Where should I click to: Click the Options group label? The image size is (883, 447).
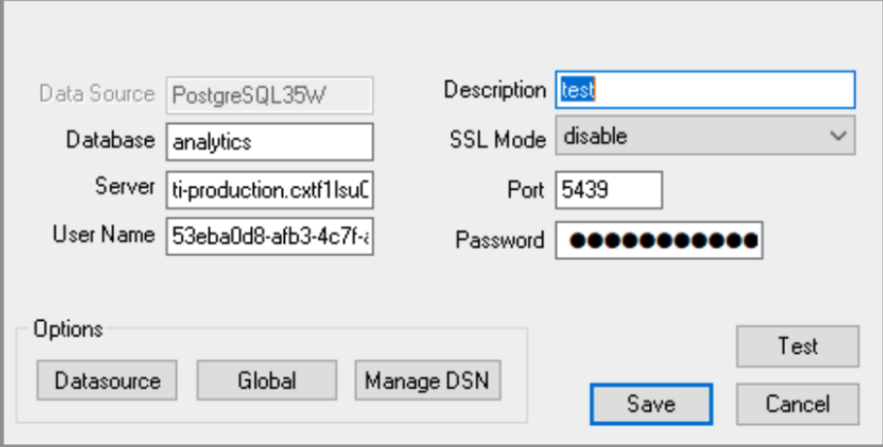(x=68, y=328)
